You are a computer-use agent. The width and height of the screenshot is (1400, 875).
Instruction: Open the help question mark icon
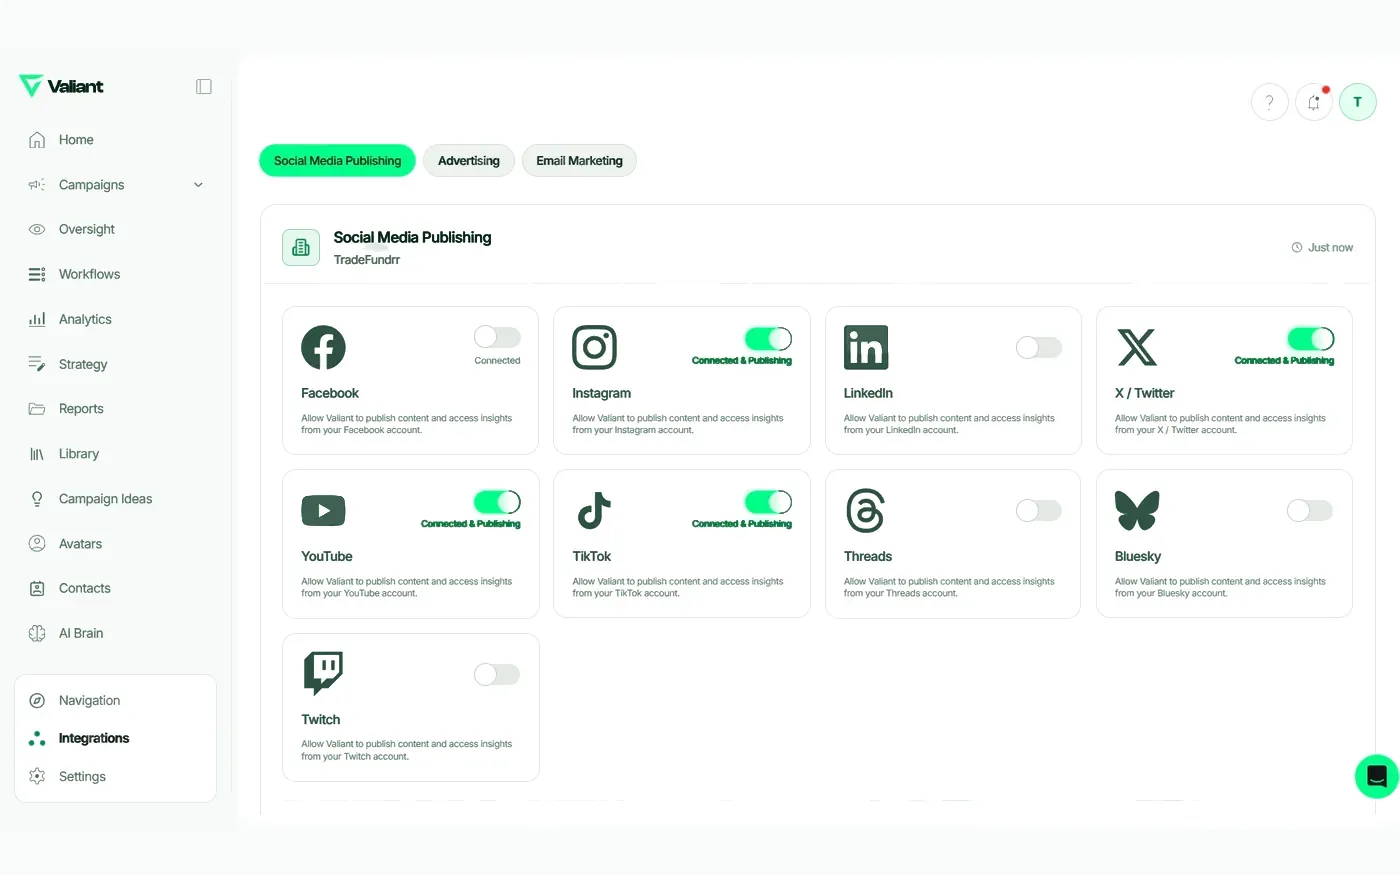tap(1269, 102)
